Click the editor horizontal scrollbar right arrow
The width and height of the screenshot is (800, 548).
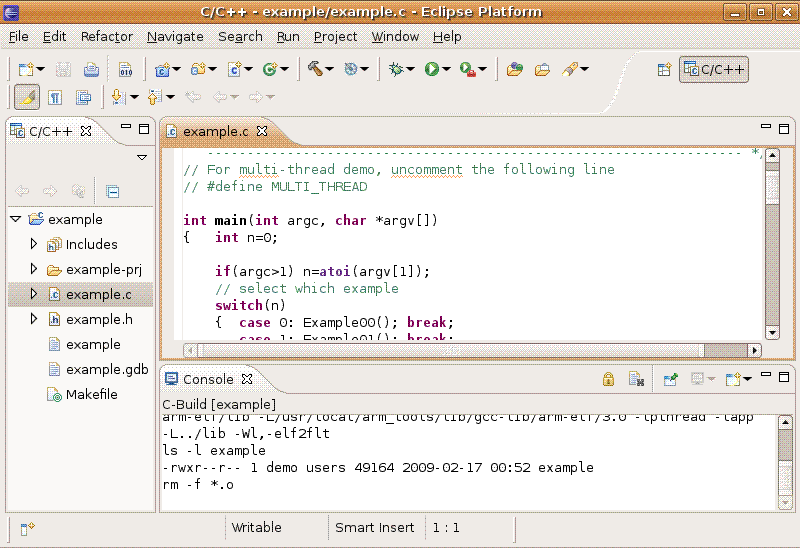coord(755,351)
